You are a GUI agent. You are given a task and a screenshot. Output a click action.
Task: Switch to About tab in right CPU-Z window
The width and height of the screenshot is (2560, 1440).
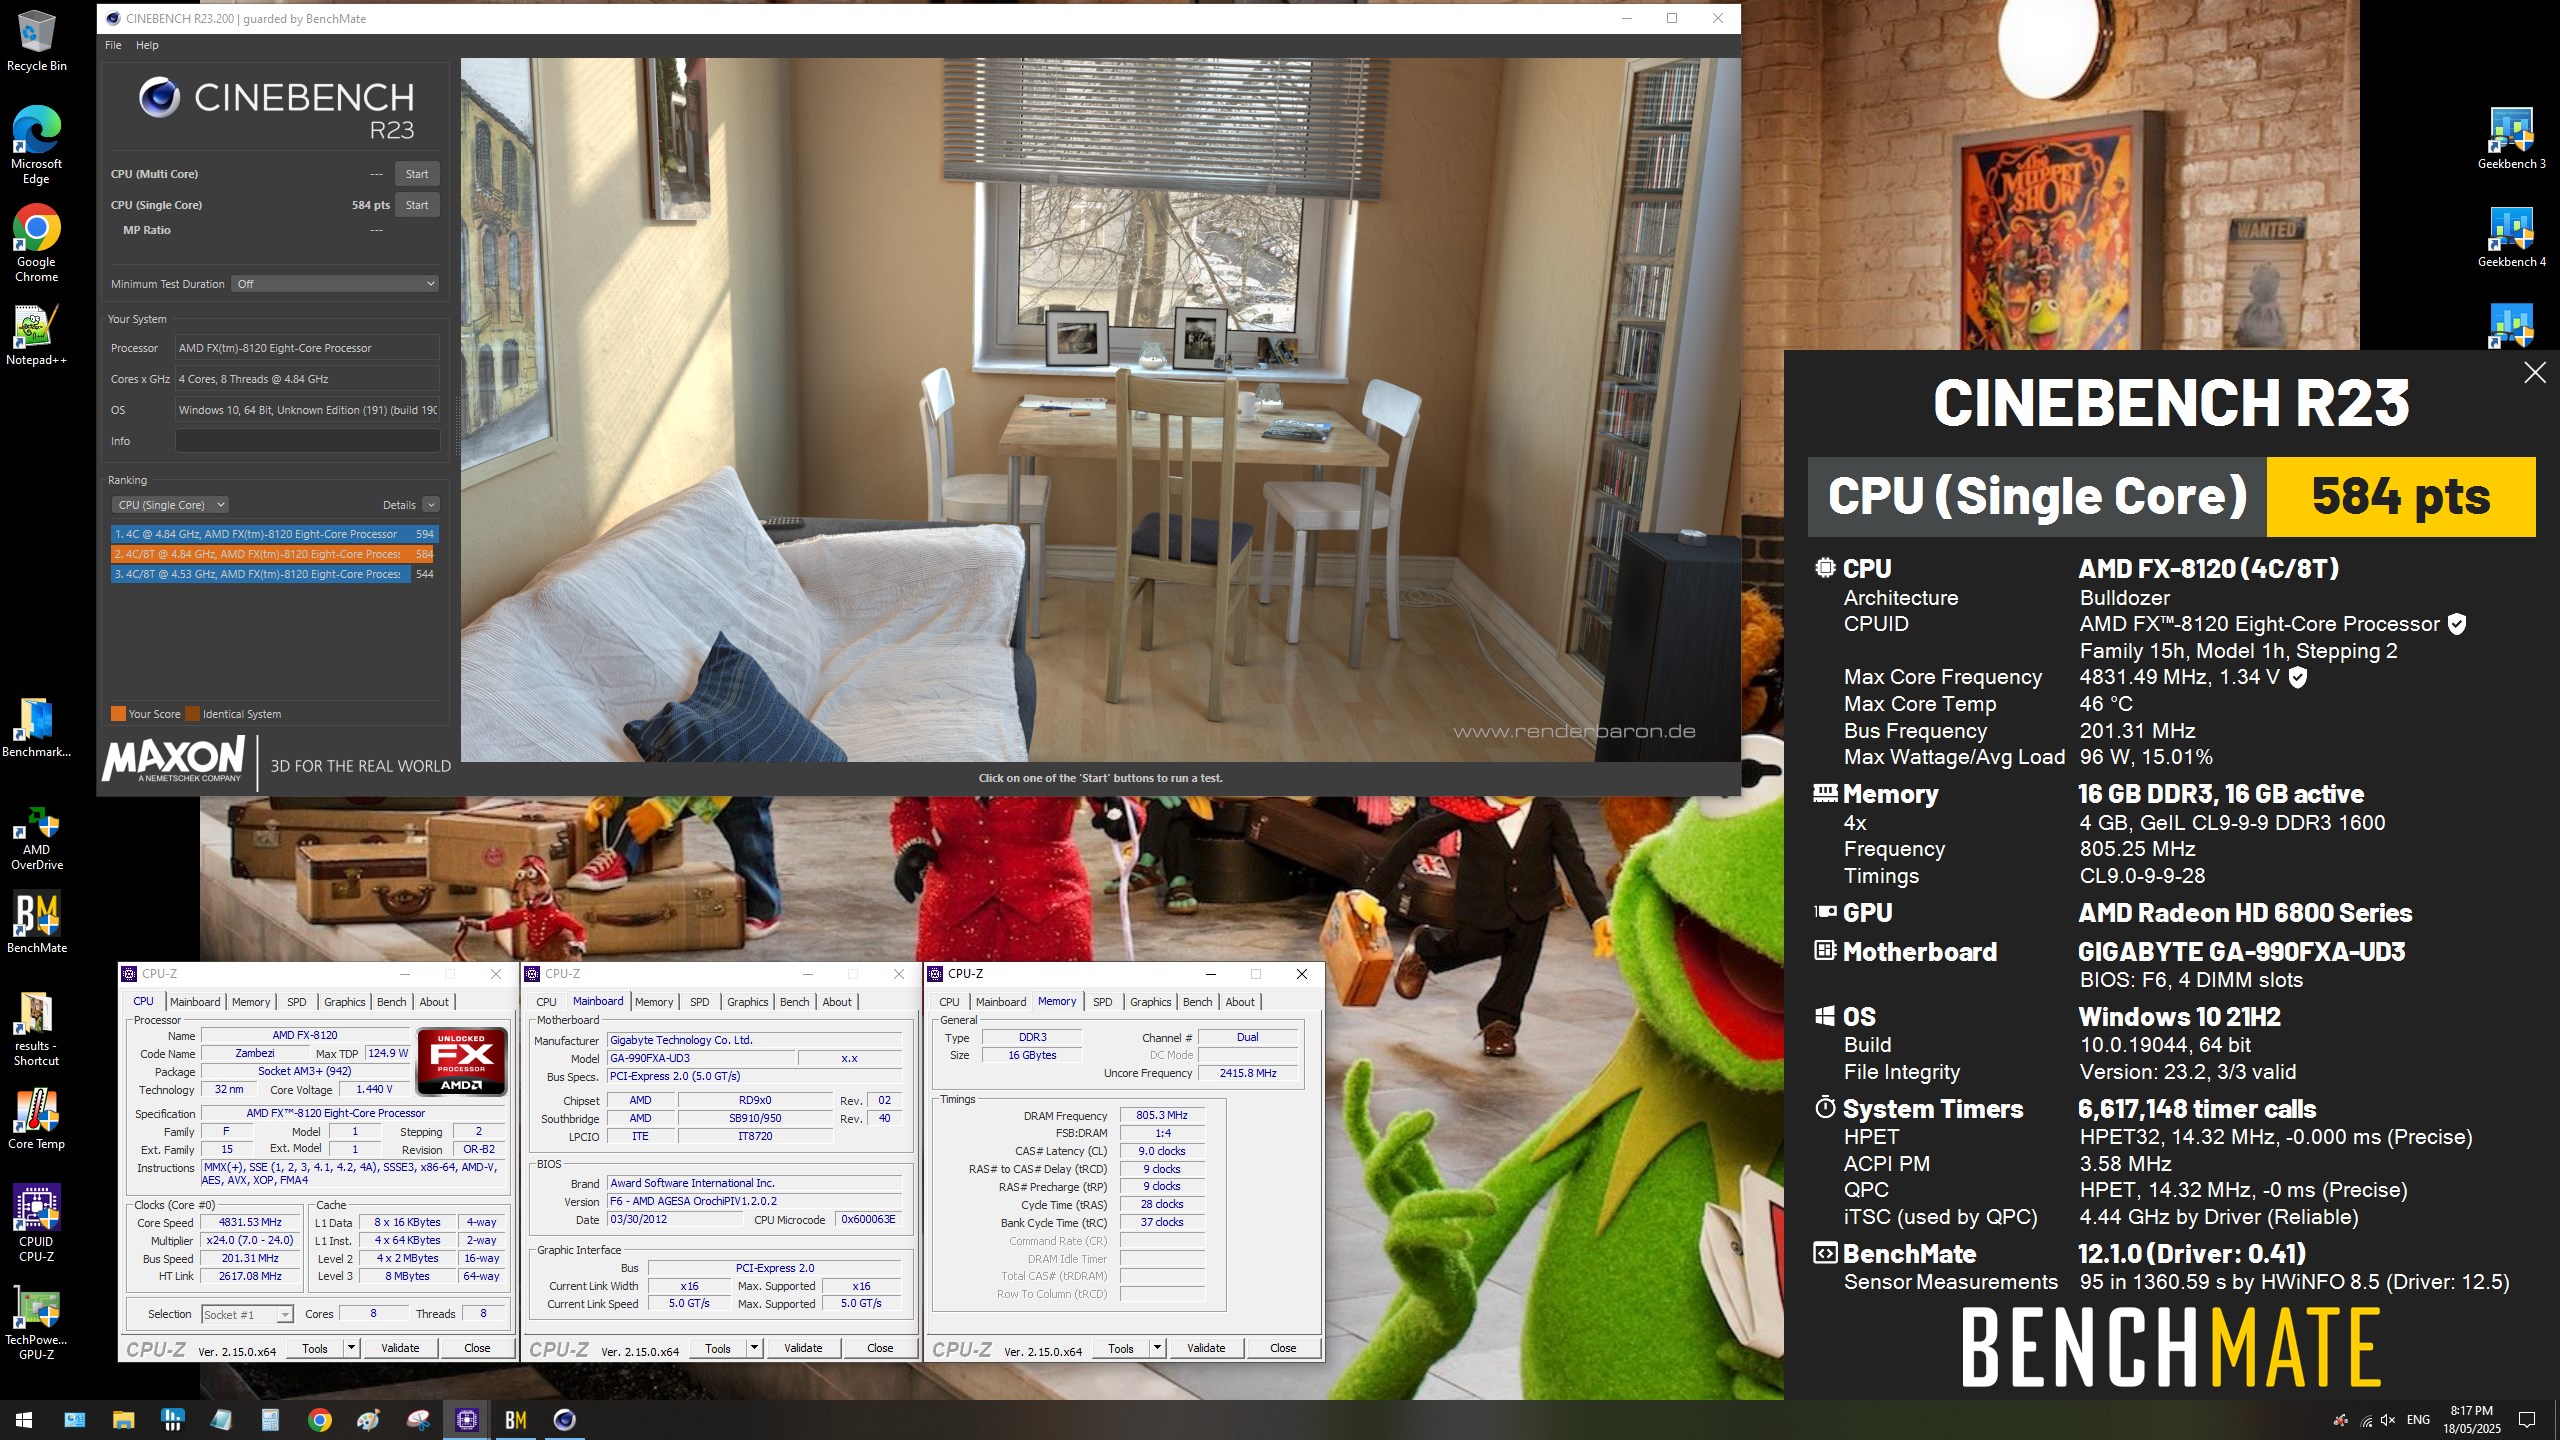[x=1240, y=1002]
